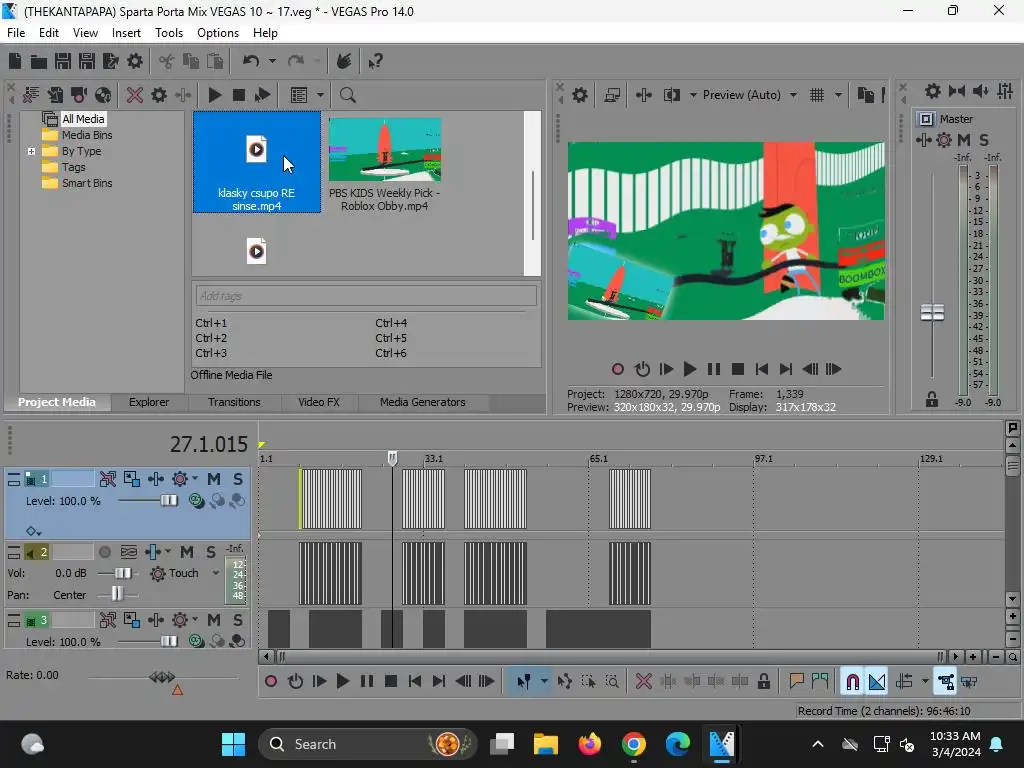This screenshot has height=768, width=1024.
Task: Copy preview snapshot to clipboard
Action: 865,95
